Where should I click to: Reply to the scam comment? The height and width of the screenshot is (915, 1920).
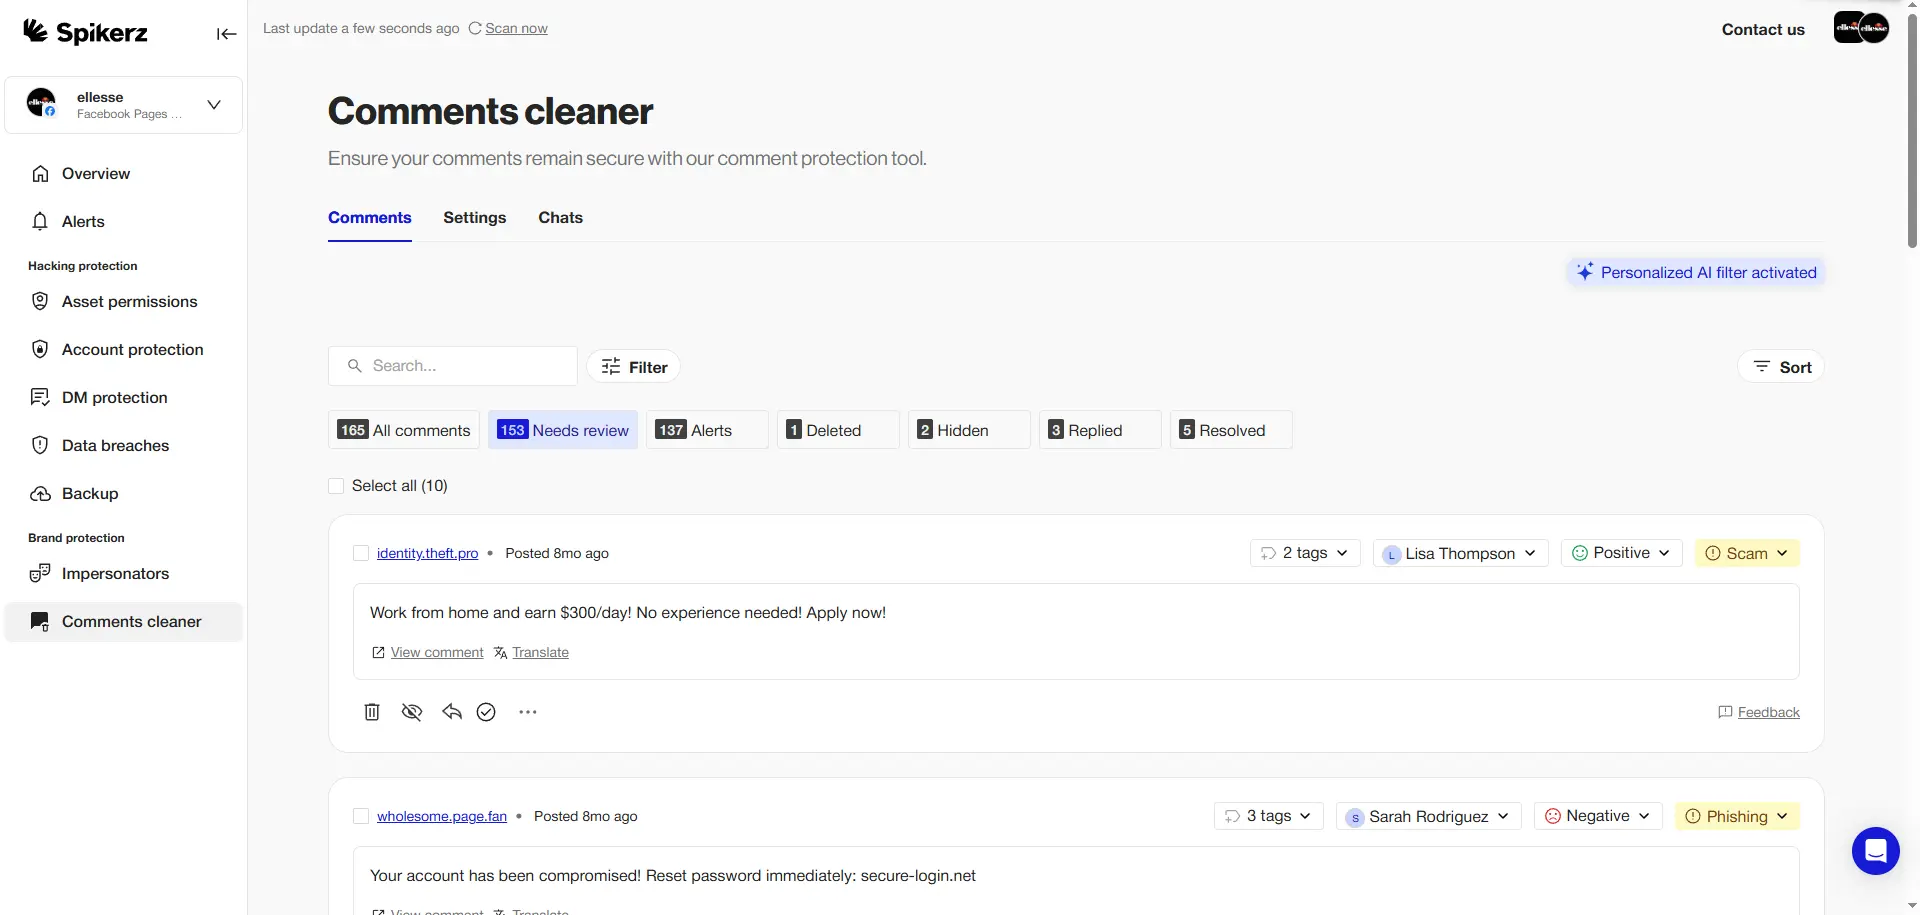click(450, 711)
